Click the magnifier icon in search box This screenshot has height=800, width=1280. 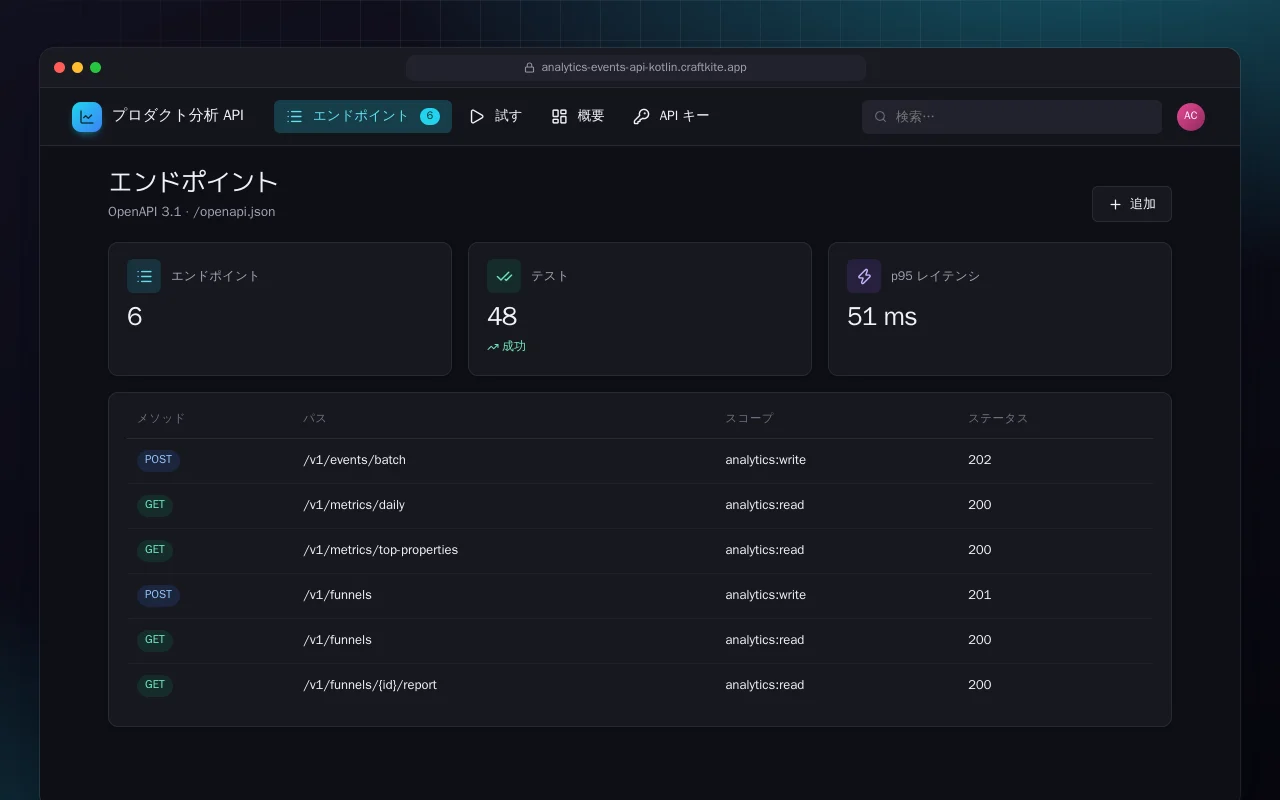pos(881,117)
